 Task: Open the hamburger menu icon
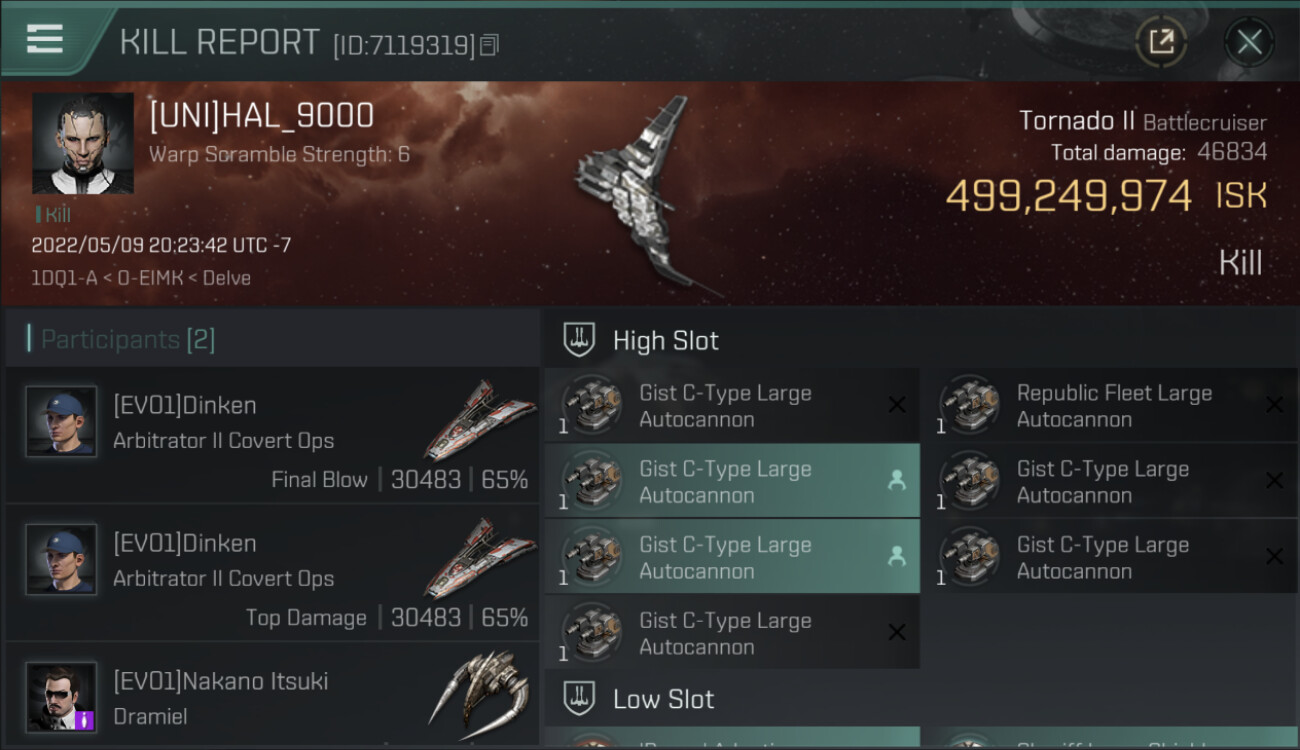[45, 39]
